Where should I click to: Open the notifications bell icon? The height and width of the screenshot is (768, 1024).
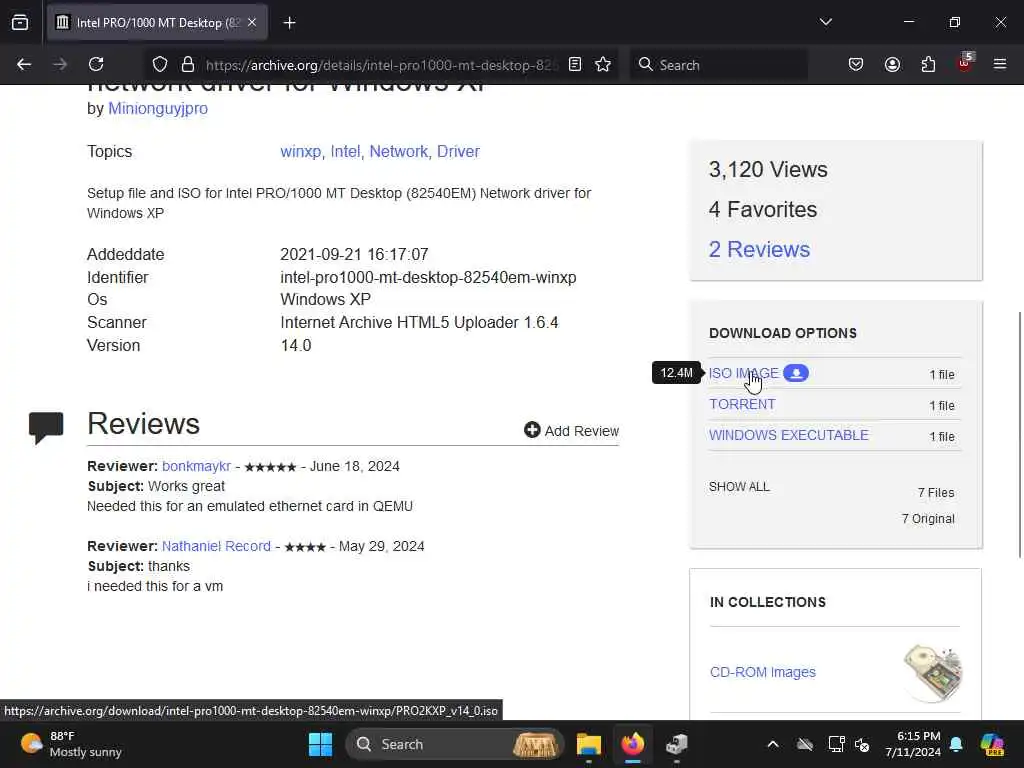956,744
